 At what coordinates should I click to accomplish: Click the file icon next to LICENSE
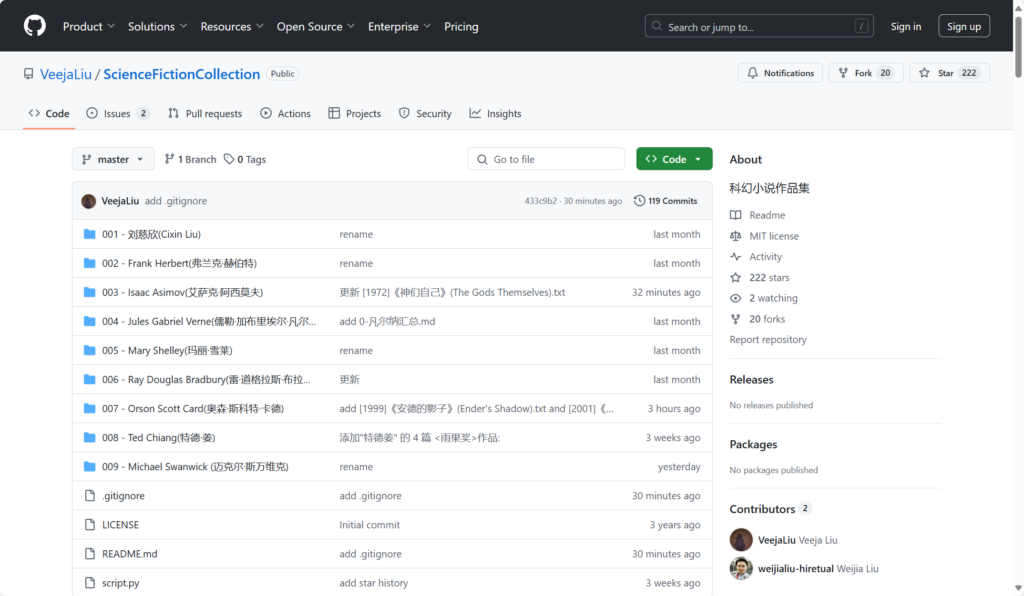(89, 524)
